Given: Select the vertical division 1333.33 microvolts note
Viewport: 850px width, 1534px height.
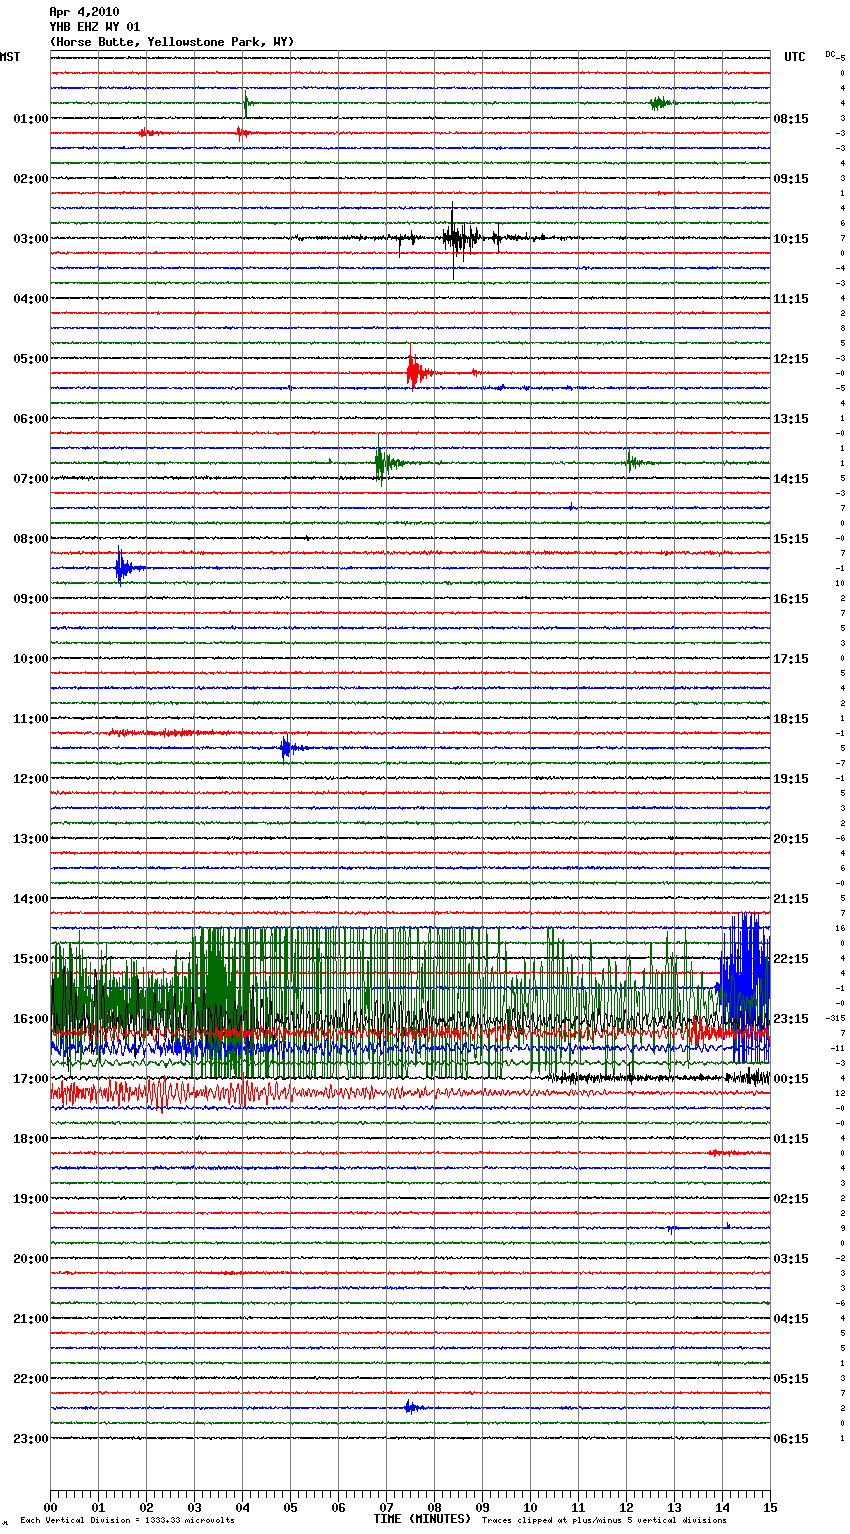Looking at the screenshot, I should pyautogui.click(x=127, y=1521).
